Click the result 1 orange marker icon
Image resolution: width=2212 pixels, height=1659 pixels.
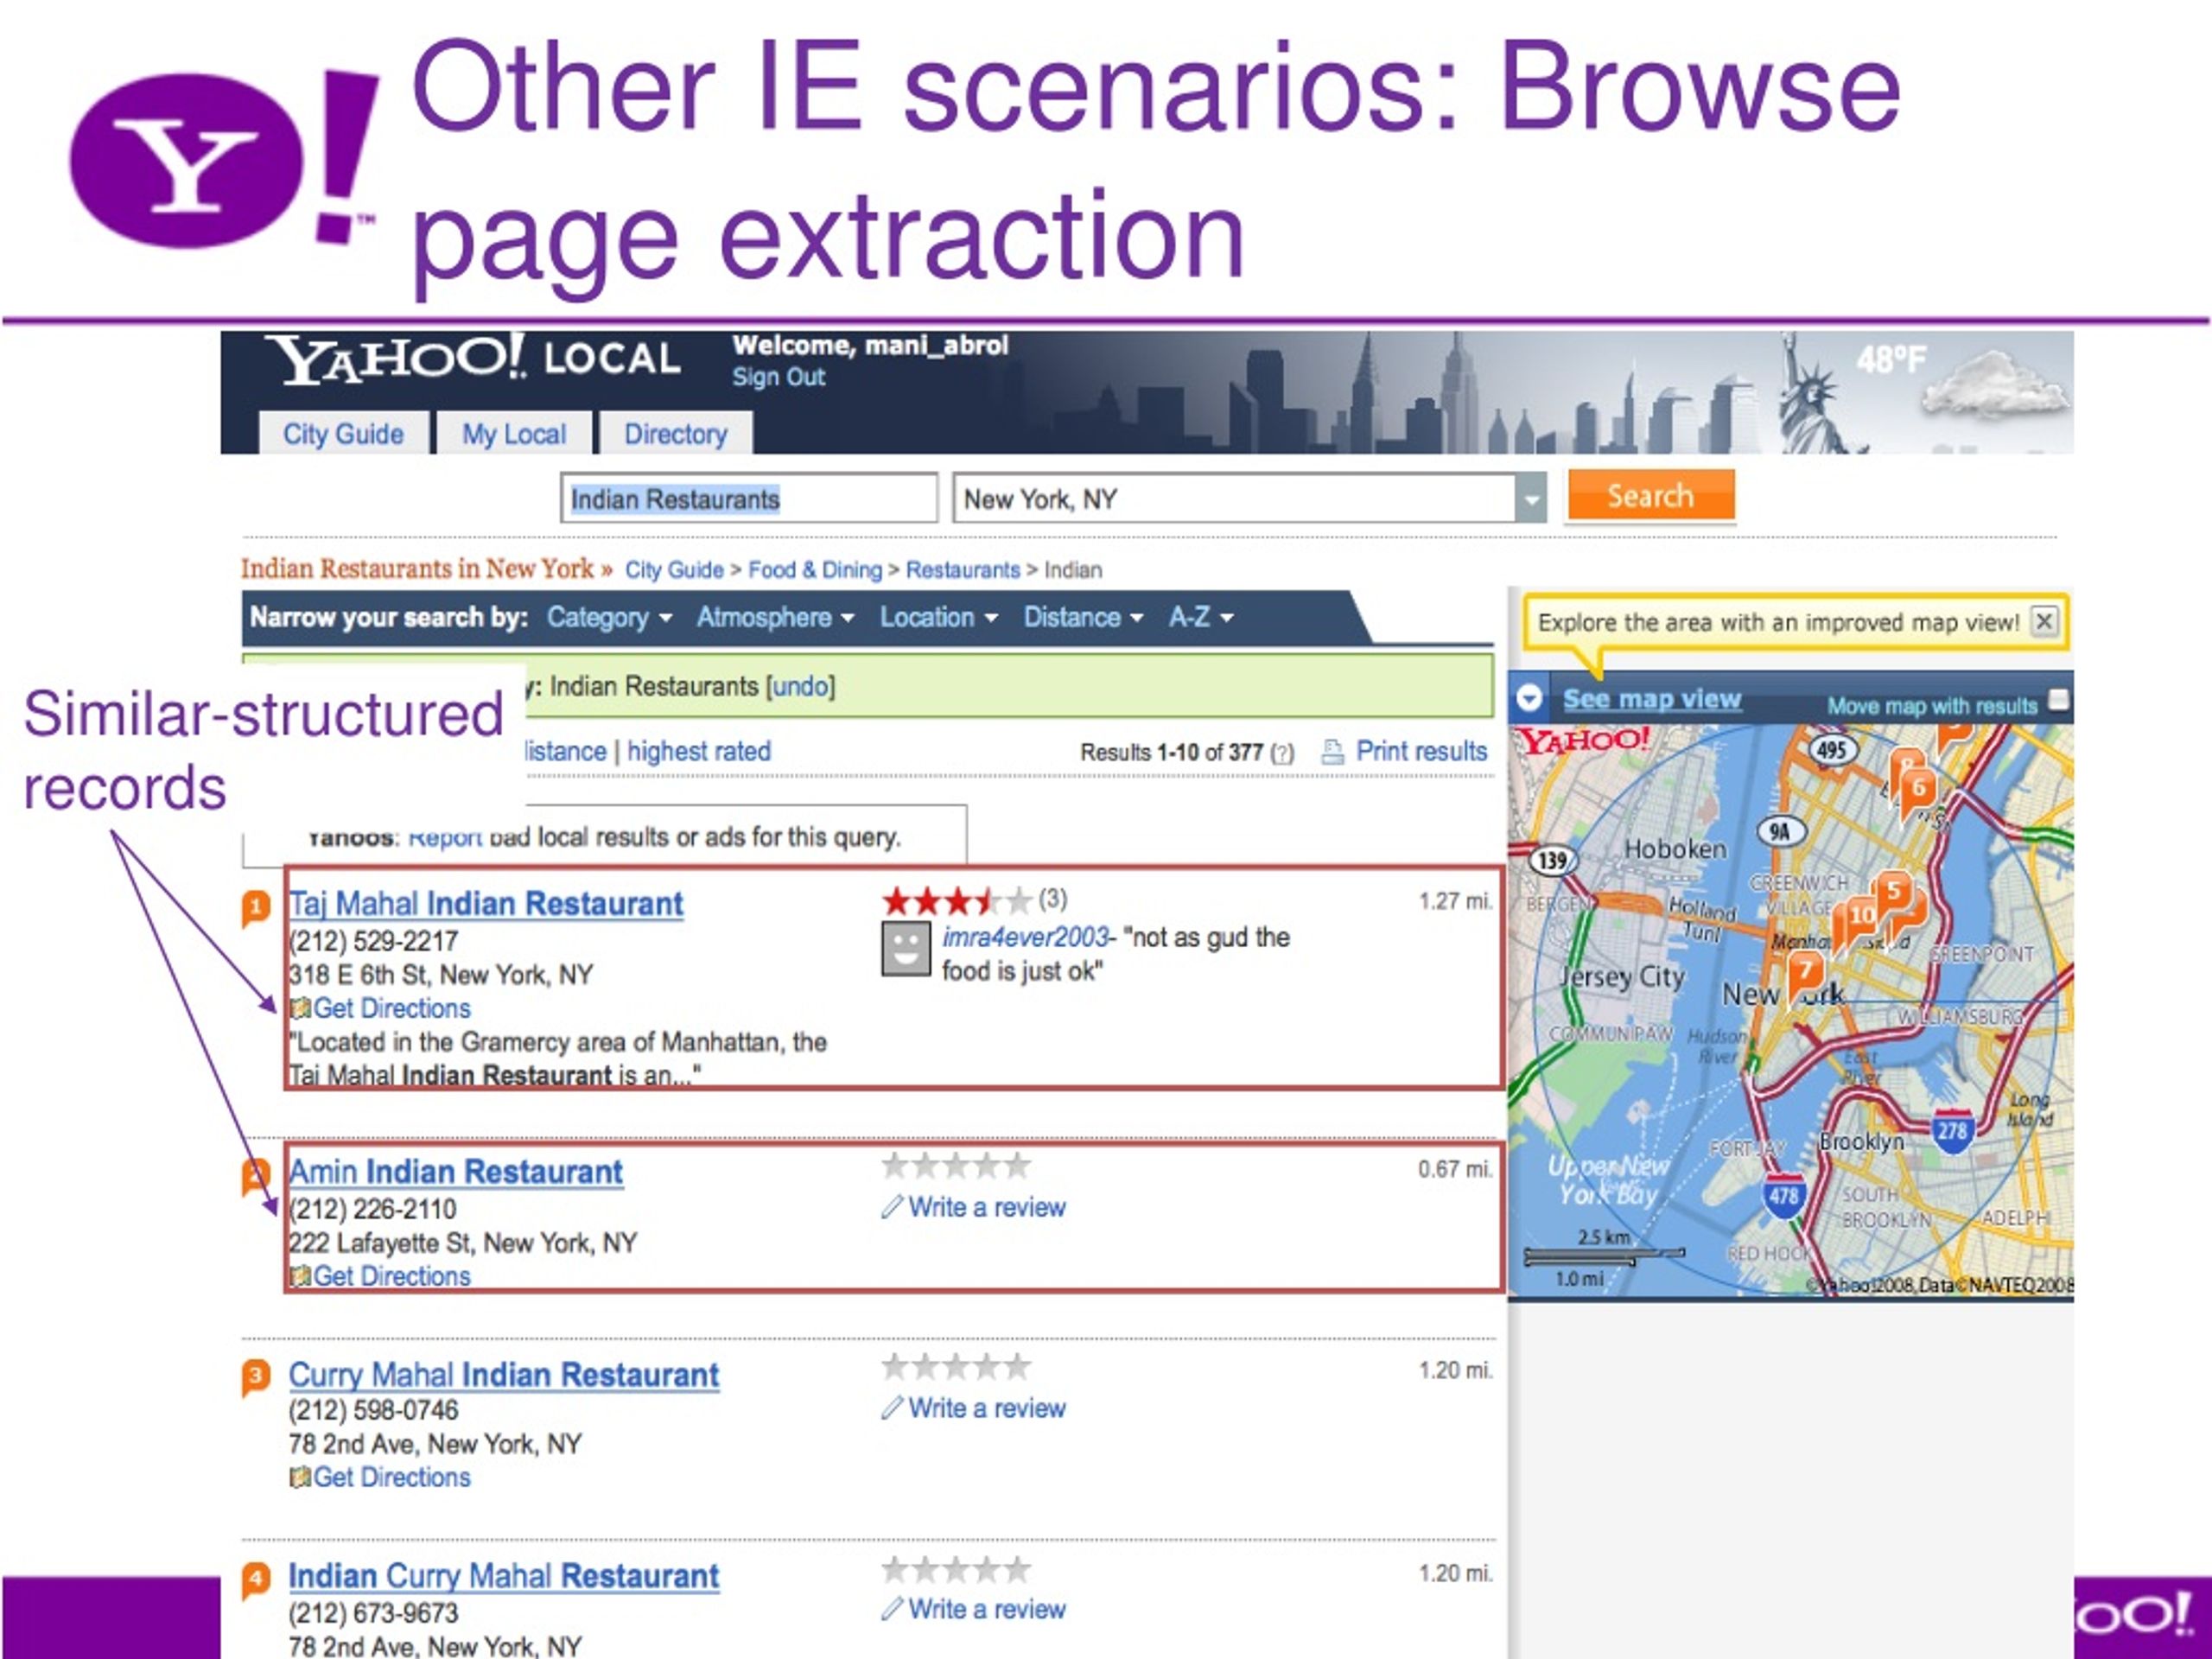point(256,908)
